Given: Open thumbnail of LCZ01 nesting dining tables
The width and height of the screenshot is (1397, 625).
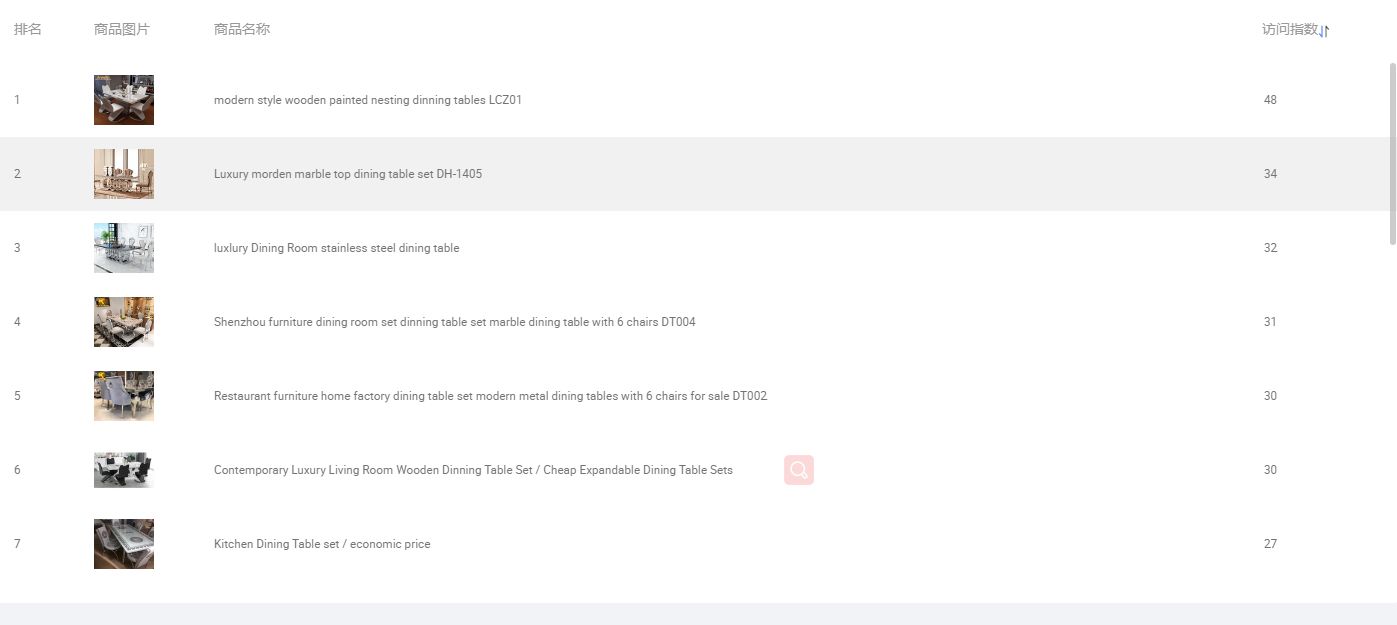Looking at the screenshot, I should pos(124,100).
